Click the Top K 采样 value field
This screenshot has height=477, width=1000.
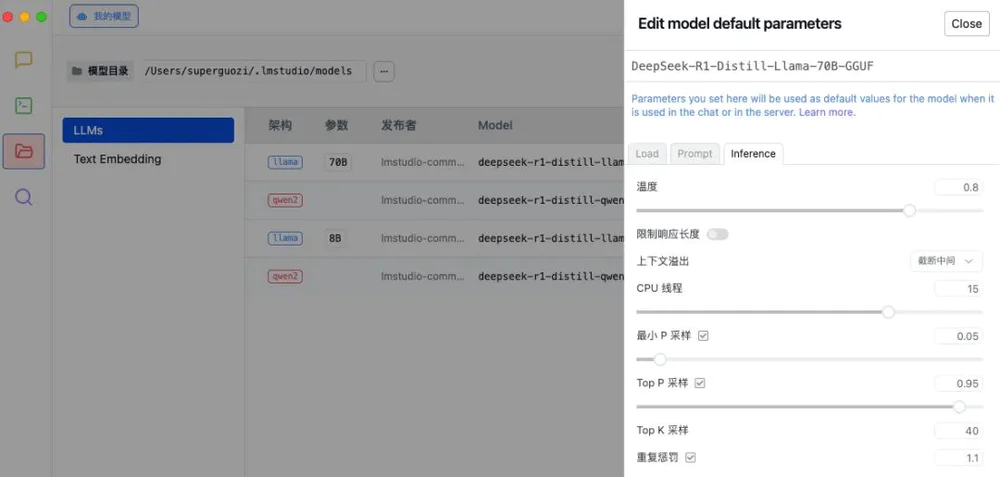pyautogui.click(x=959, y=431)
